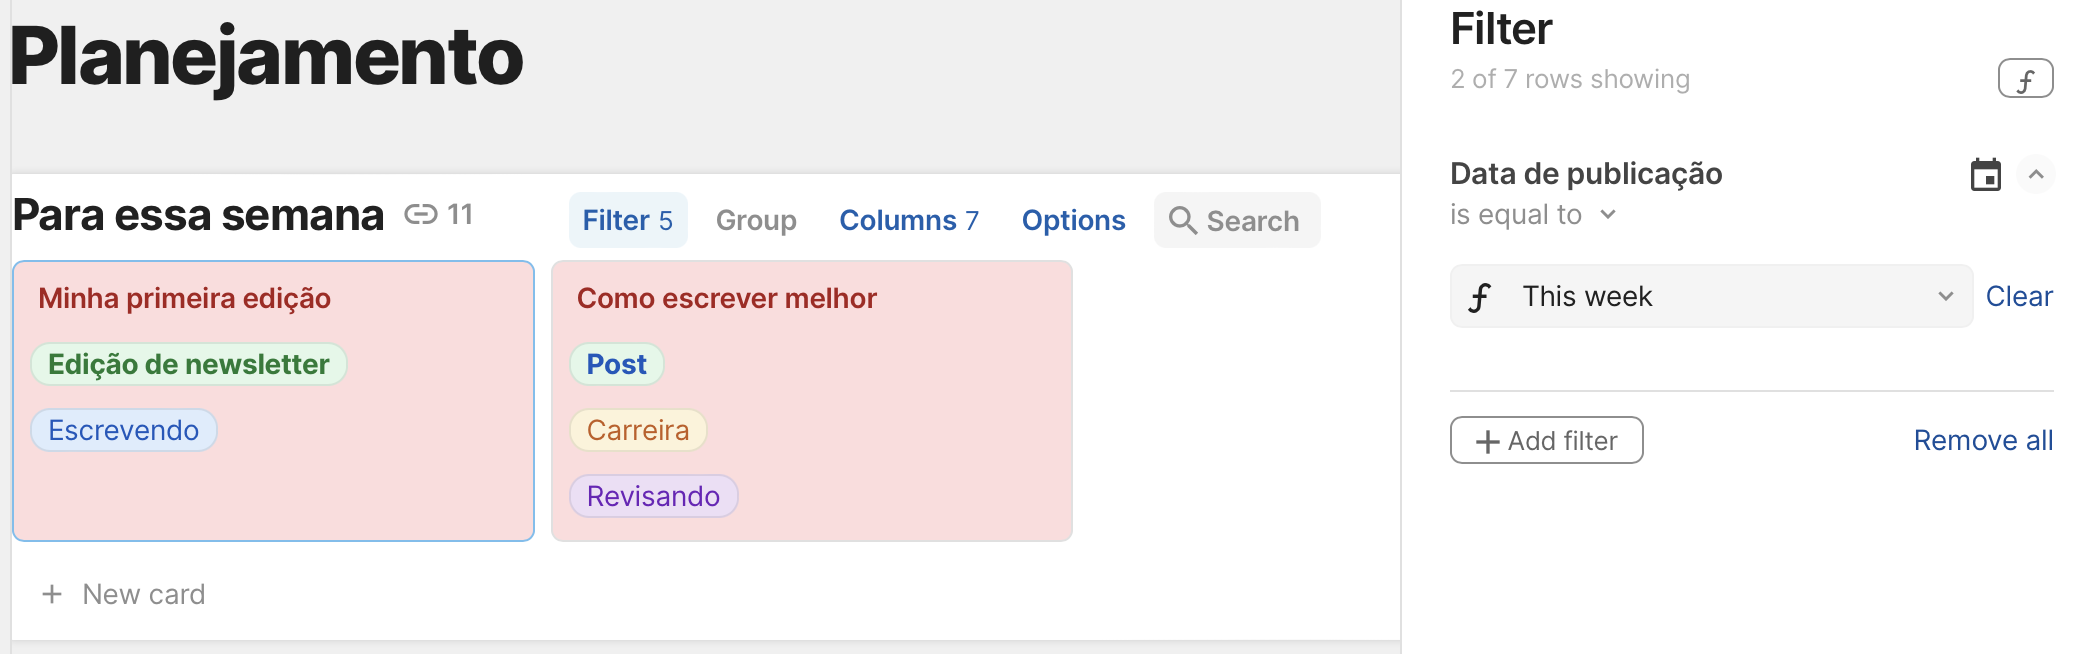Click the Edição de newsletter tag

189,364
